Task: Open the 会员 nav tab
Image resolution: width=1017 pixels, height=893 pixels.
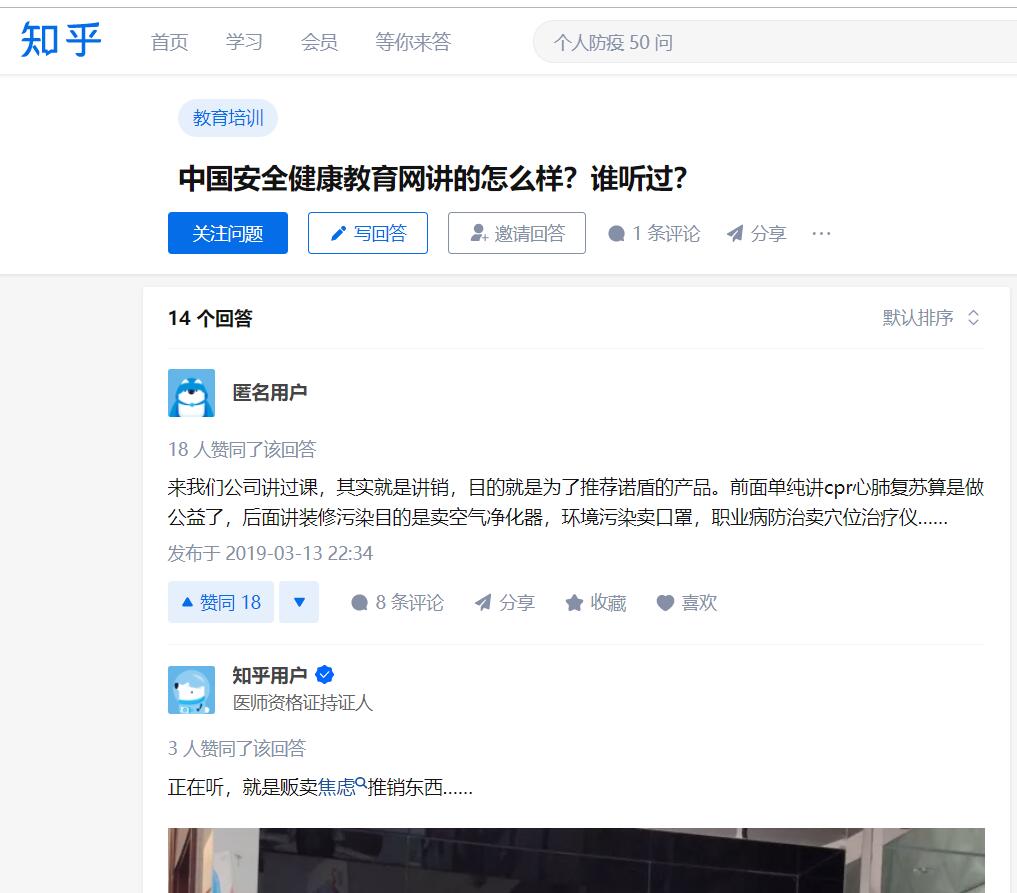Action: click(319, 42)
